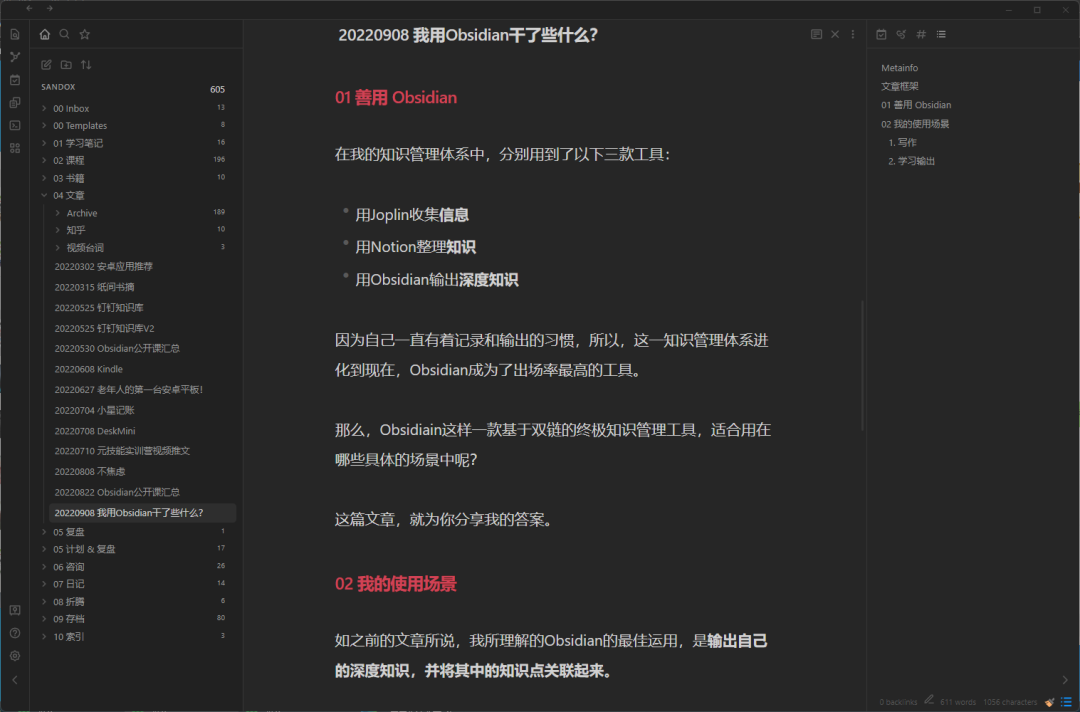Open graph view from left ribbon
This screenshot has width=1080, height=712.
(x=14, y=57)
